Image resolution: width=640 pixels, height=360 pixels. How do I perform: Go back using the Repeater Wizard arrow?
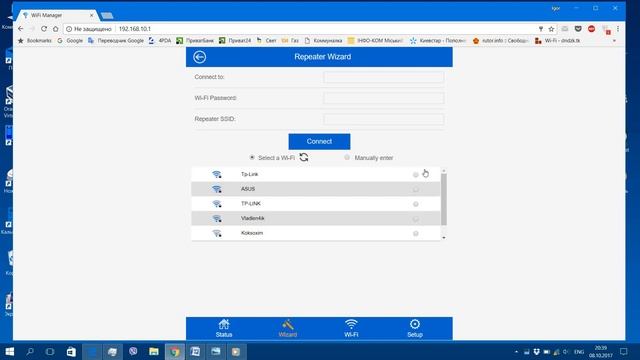pos(200,57)
